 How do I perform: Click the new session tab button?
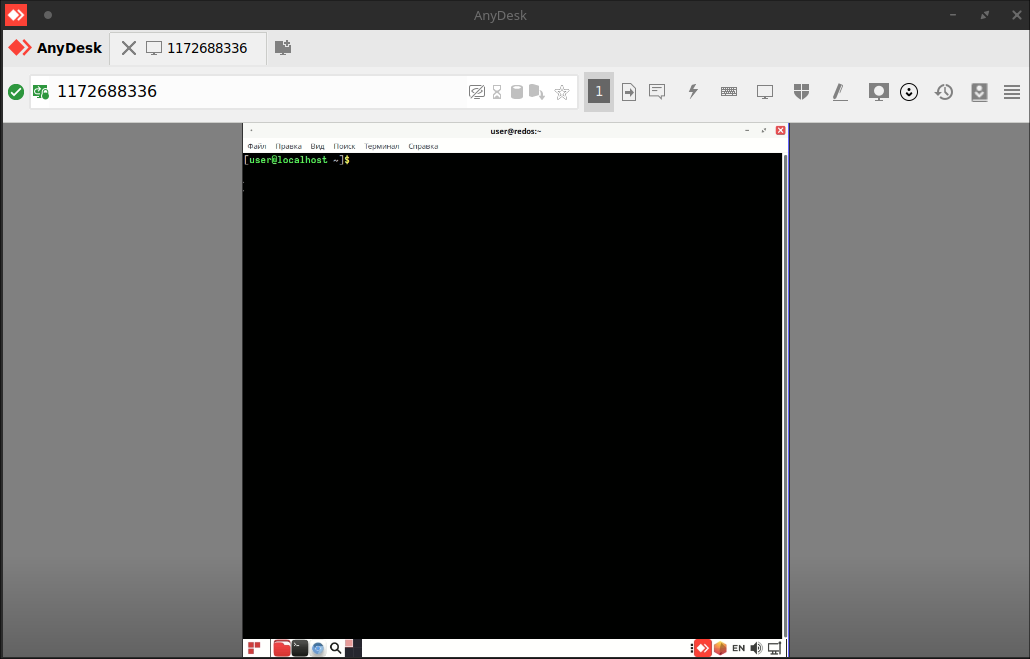pos(283,48)
